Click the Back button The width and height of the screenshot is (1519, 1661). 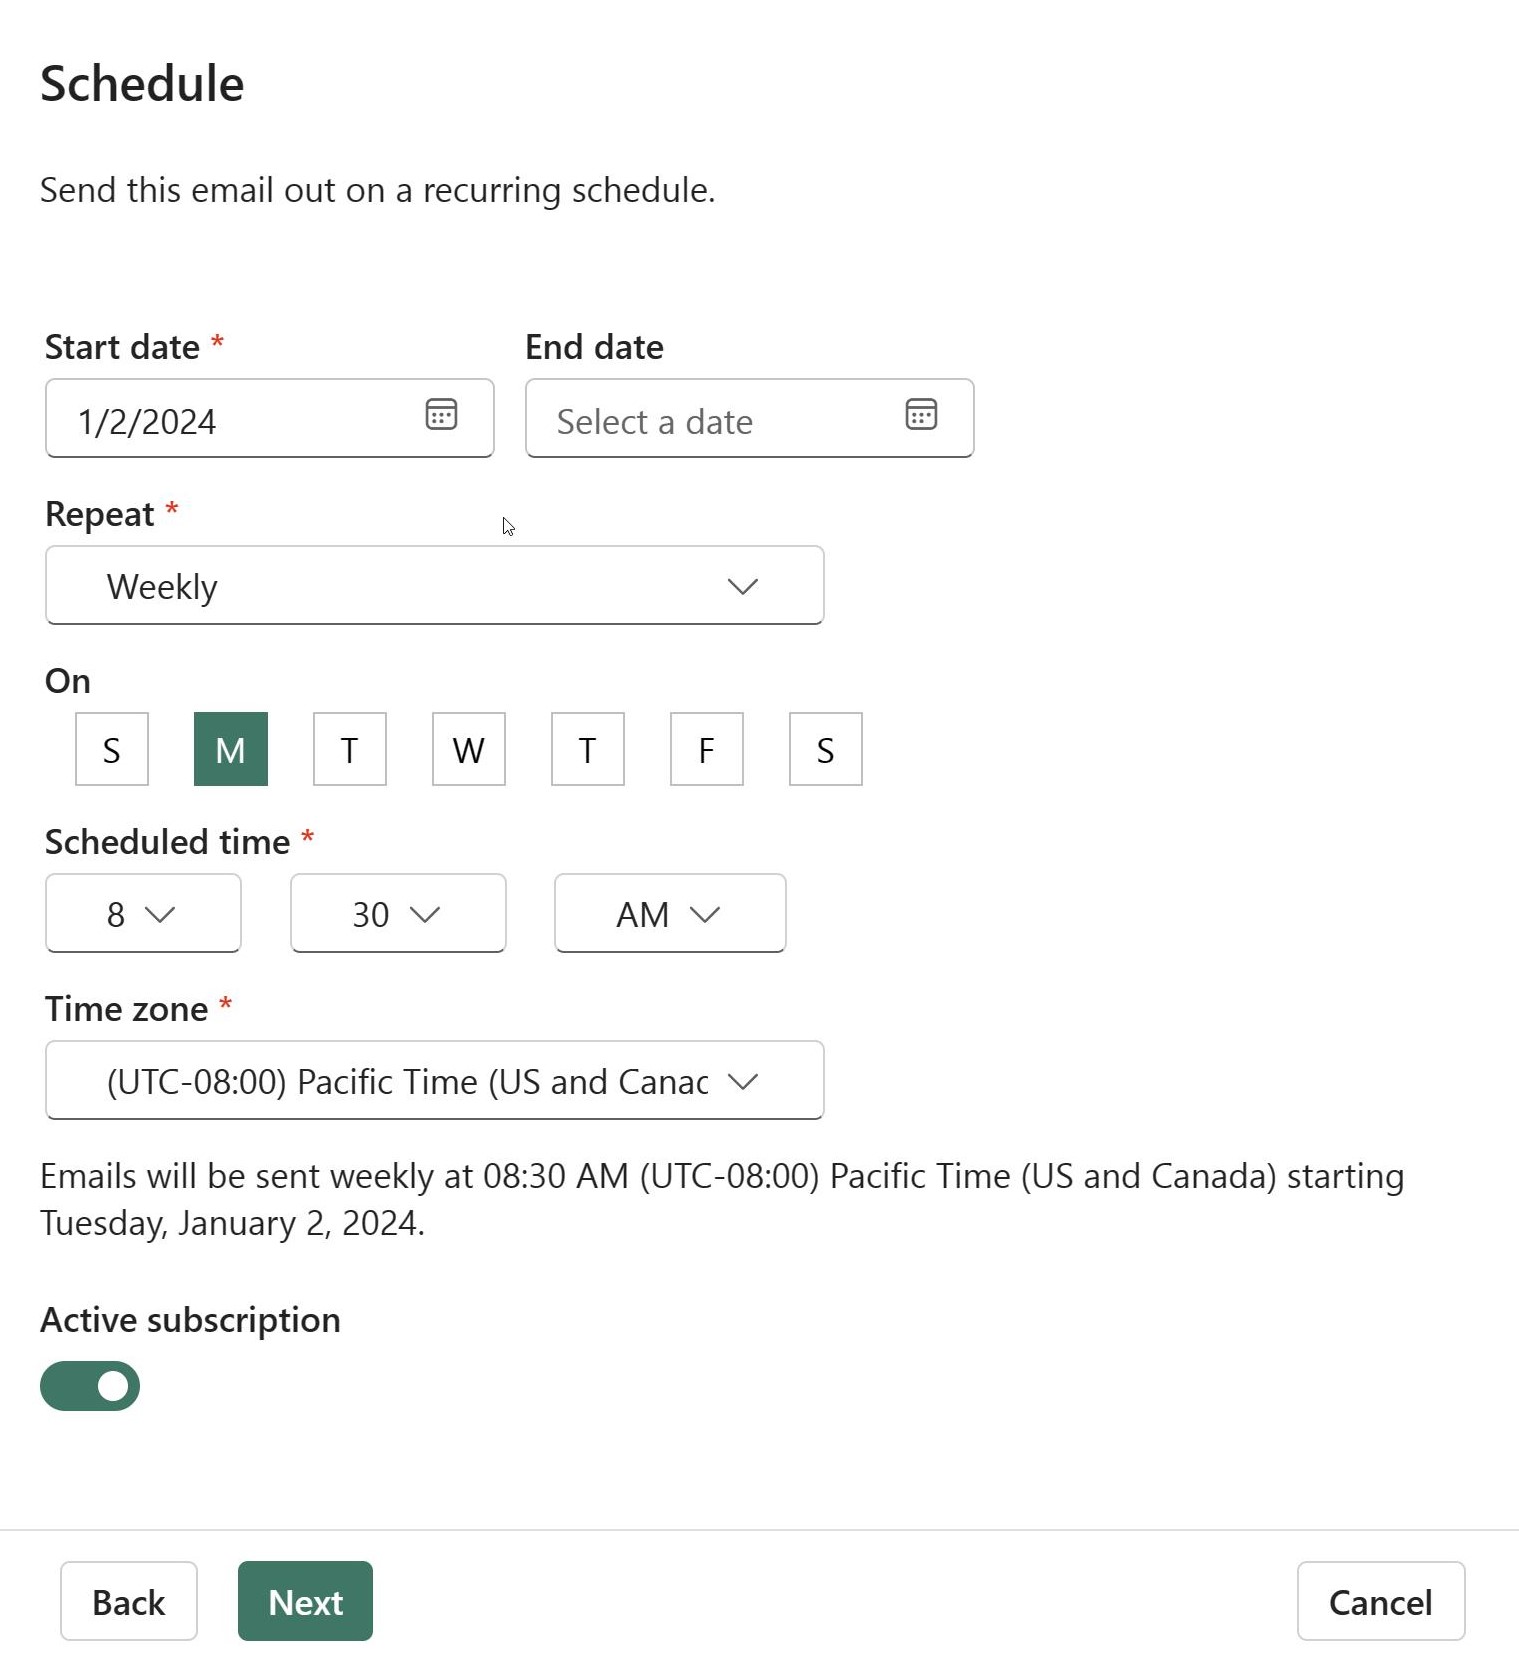(x=128, y=1601)
